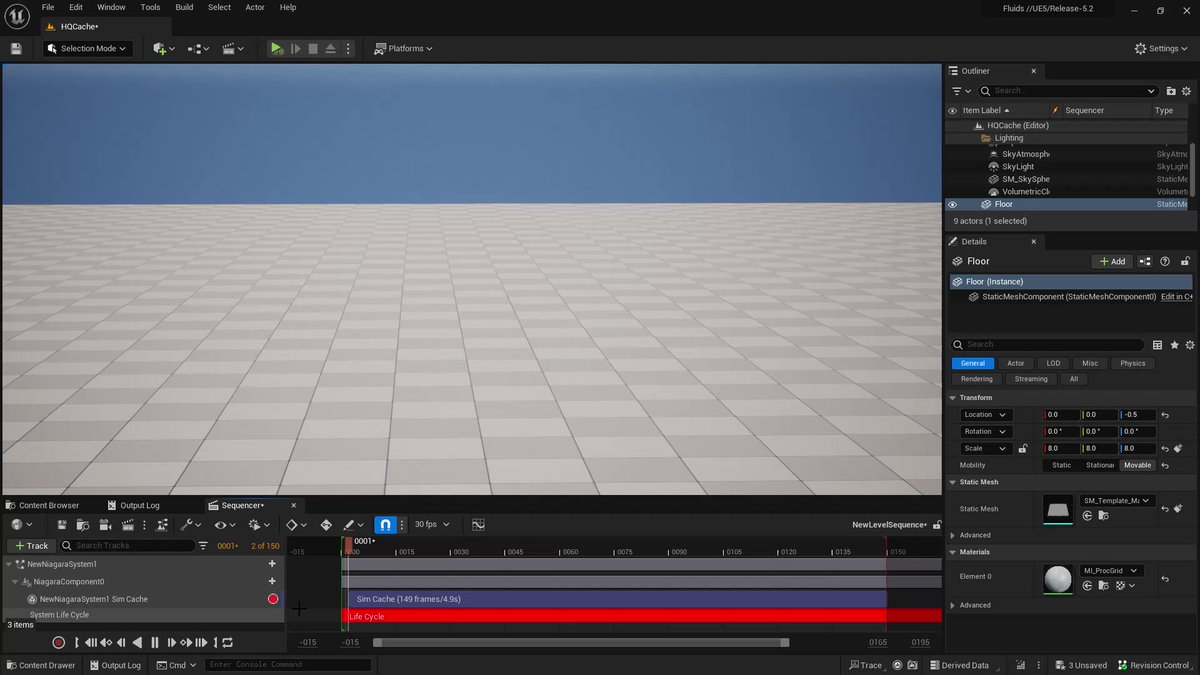Switch to the Content Browser tab

42,505
